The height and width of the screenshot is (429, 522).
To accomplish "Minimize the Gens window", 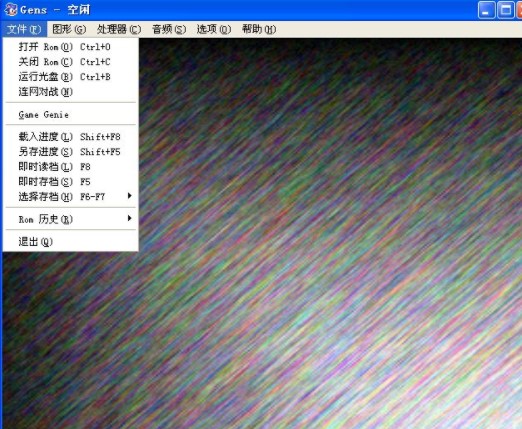I will [487, 10].
